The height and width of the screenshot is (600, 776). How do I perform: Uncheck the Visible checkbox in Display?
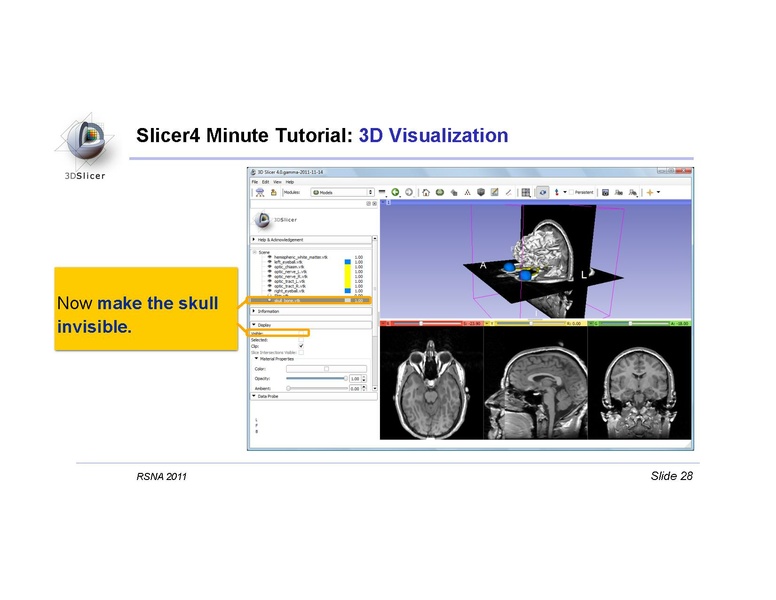tap(301, 334)
